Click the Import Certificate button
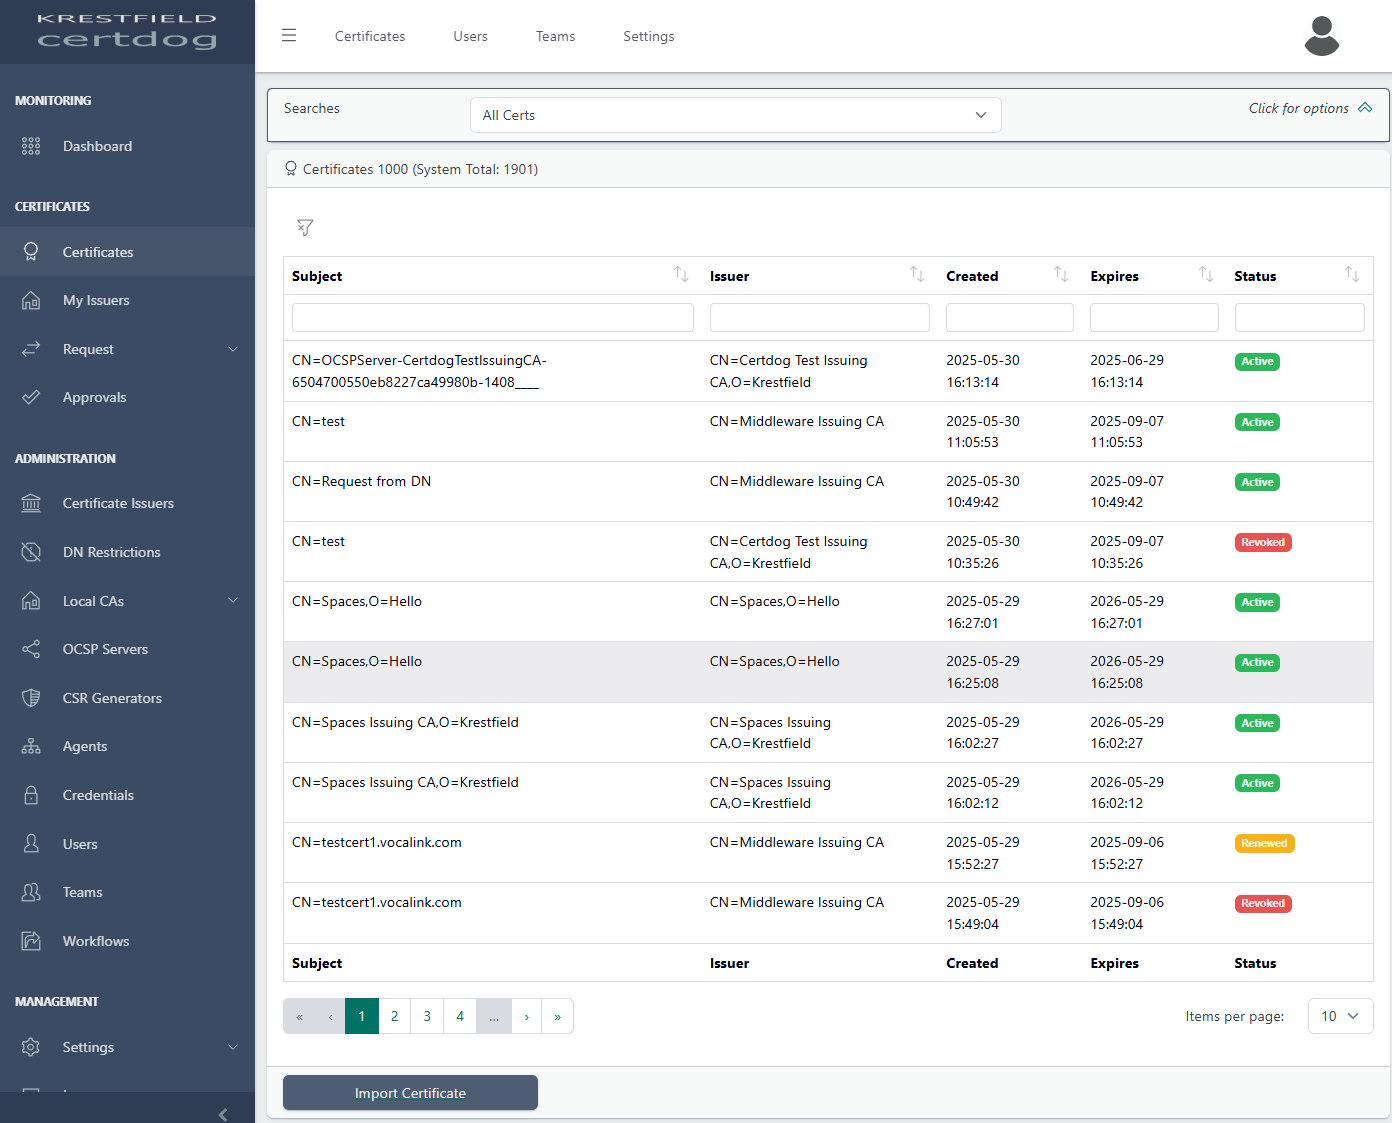This screenshot has width=1392, height=1123. tap(410, 1093)
